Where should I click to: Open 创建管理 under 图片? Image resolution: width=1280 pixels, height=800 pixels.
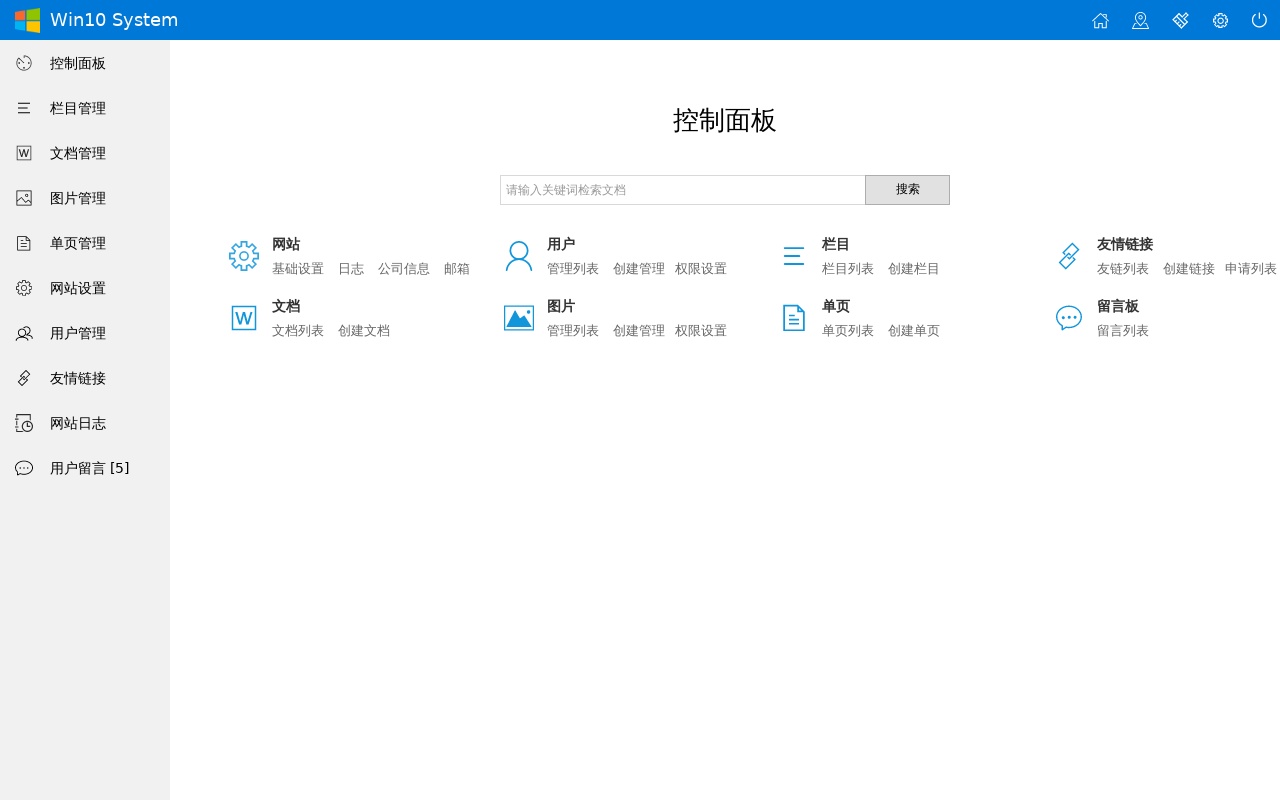pos(639,331)
